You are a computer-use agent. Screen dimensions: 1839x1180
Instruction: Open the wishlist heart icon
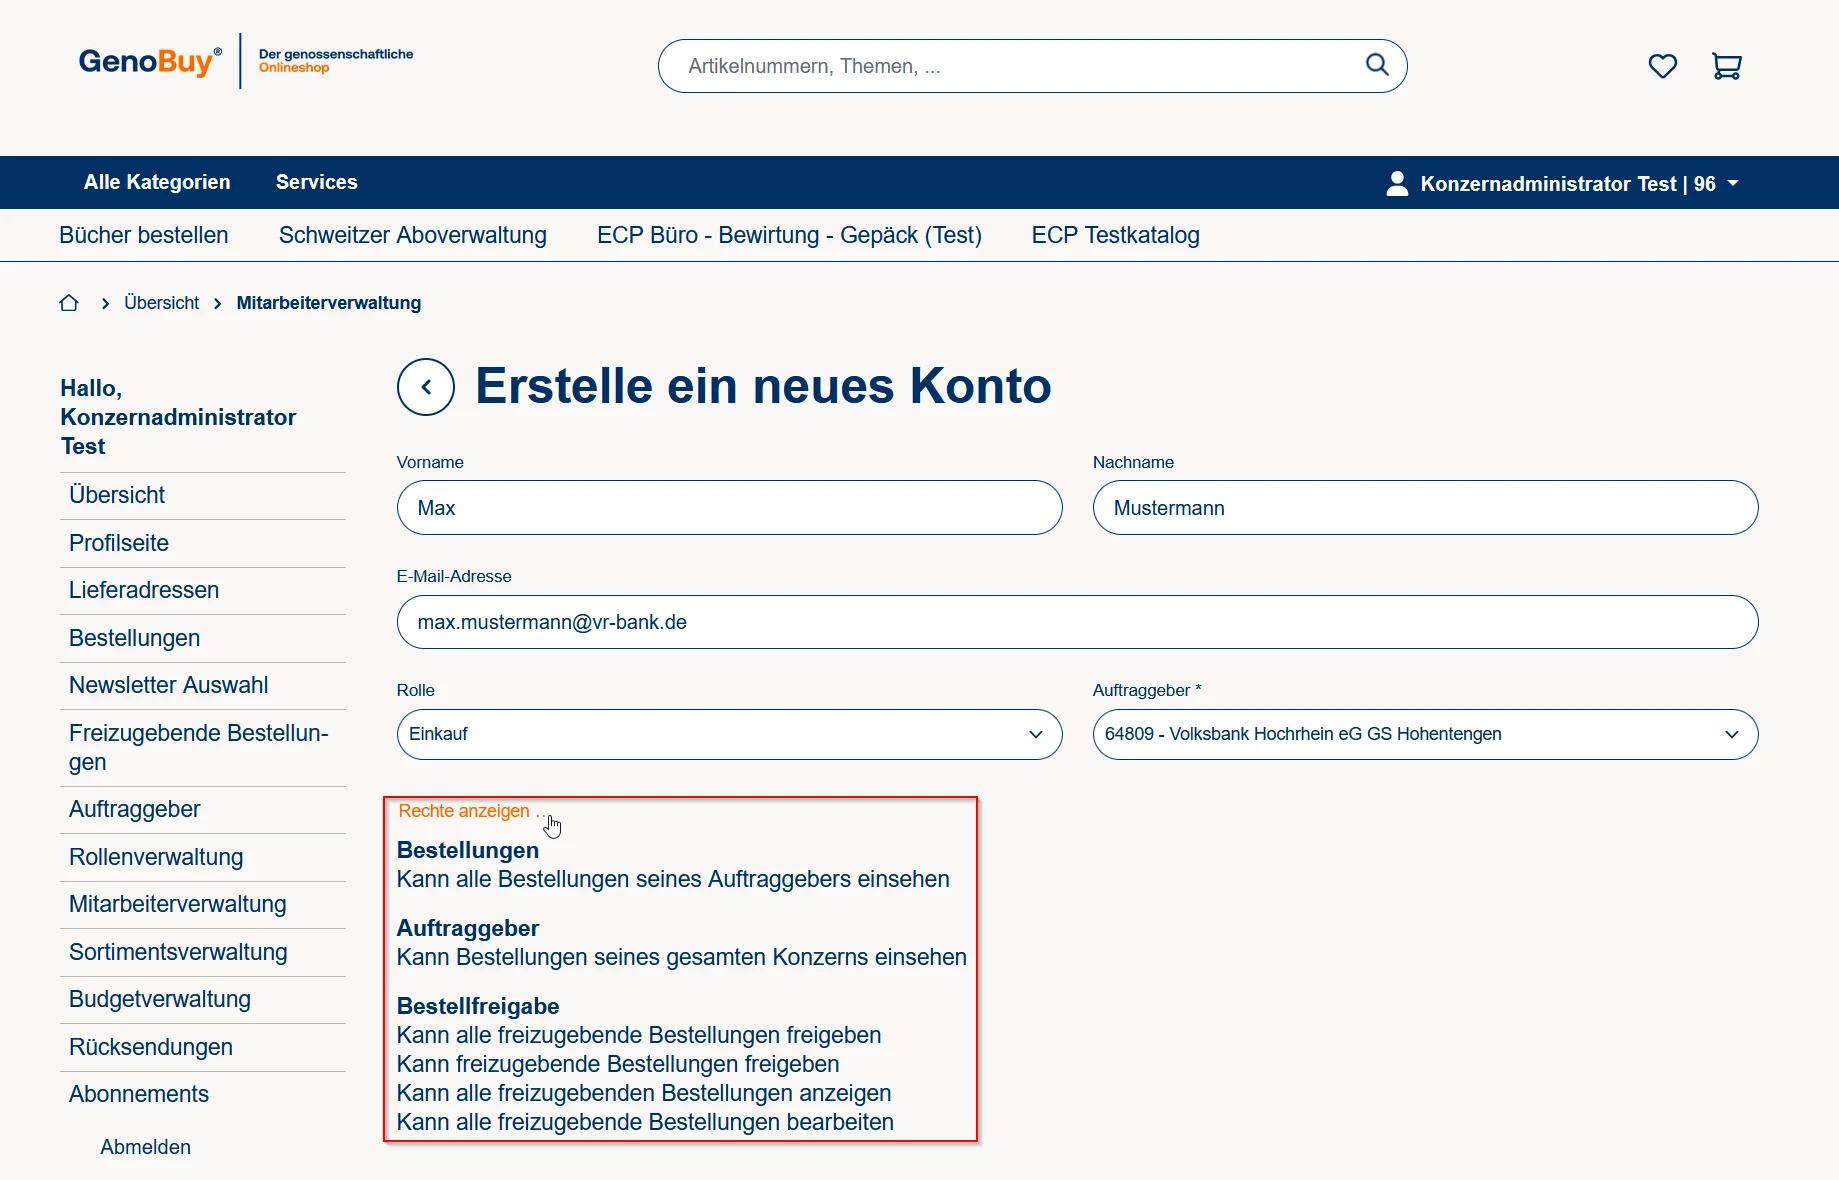1662,66
